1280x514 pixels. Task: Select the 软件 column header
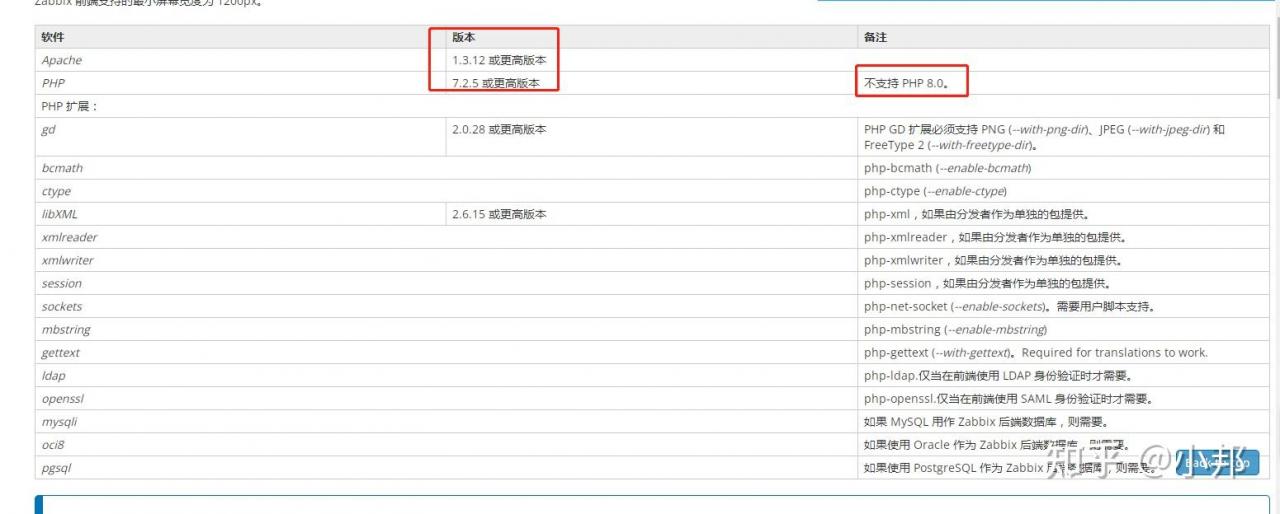(52, 37)
